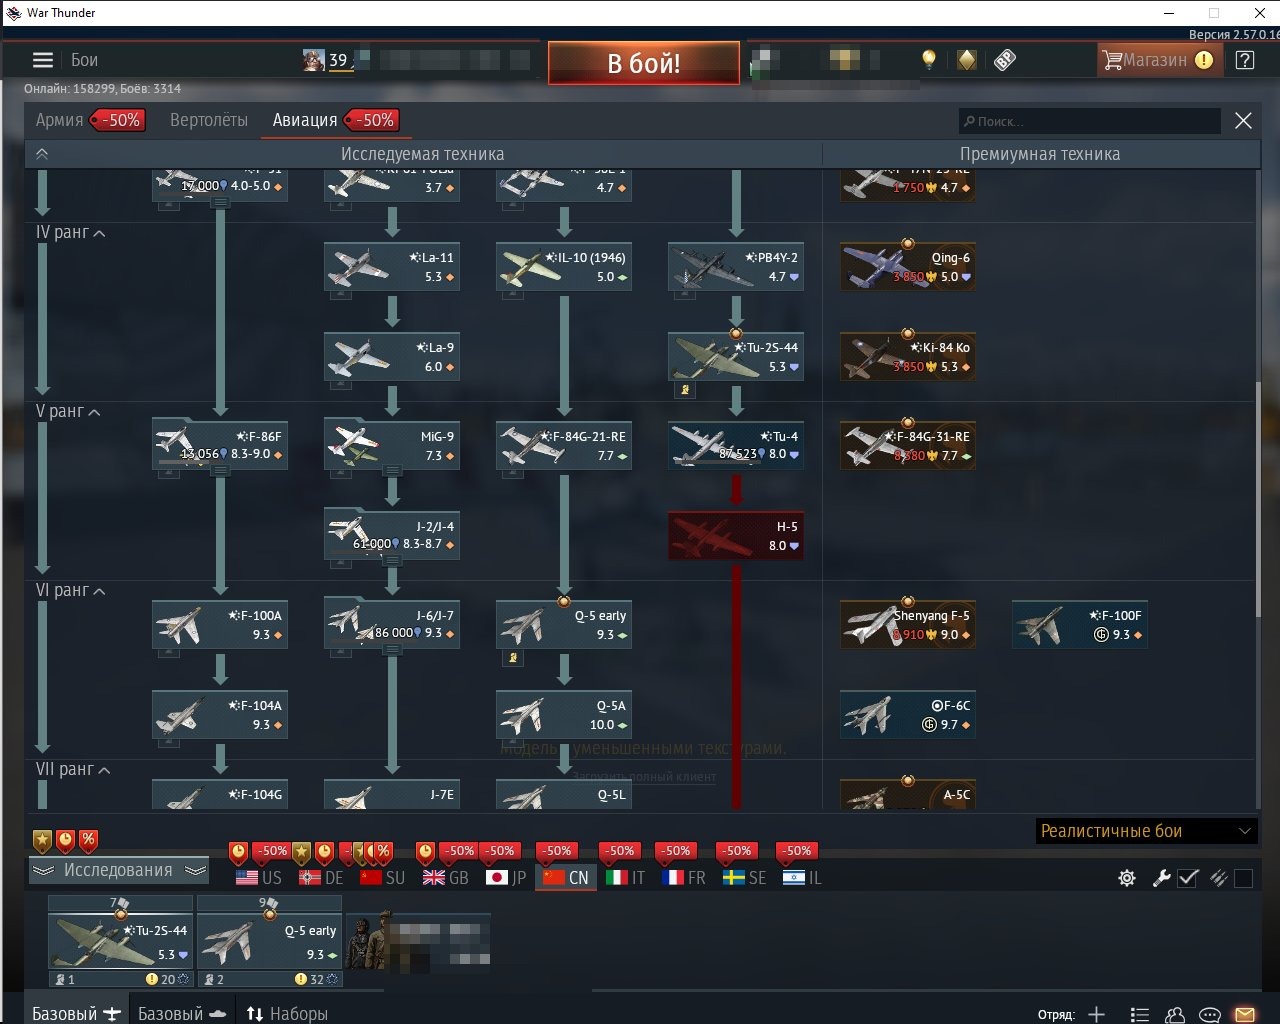Open the BP battle pass ticket icon
The width and height of the screenshot is (1280, 1024).
click(x=1005, y=60)
